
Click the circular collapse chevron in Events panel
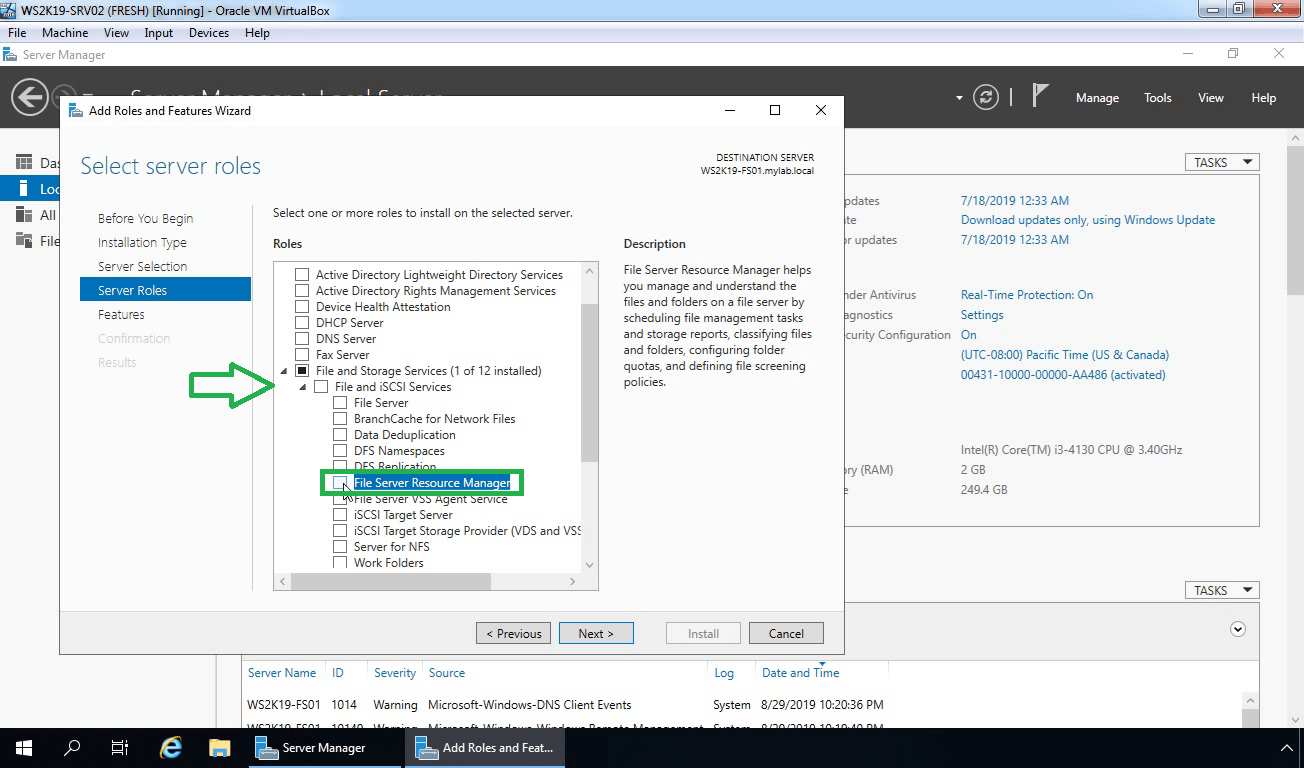pos(1238,629)
